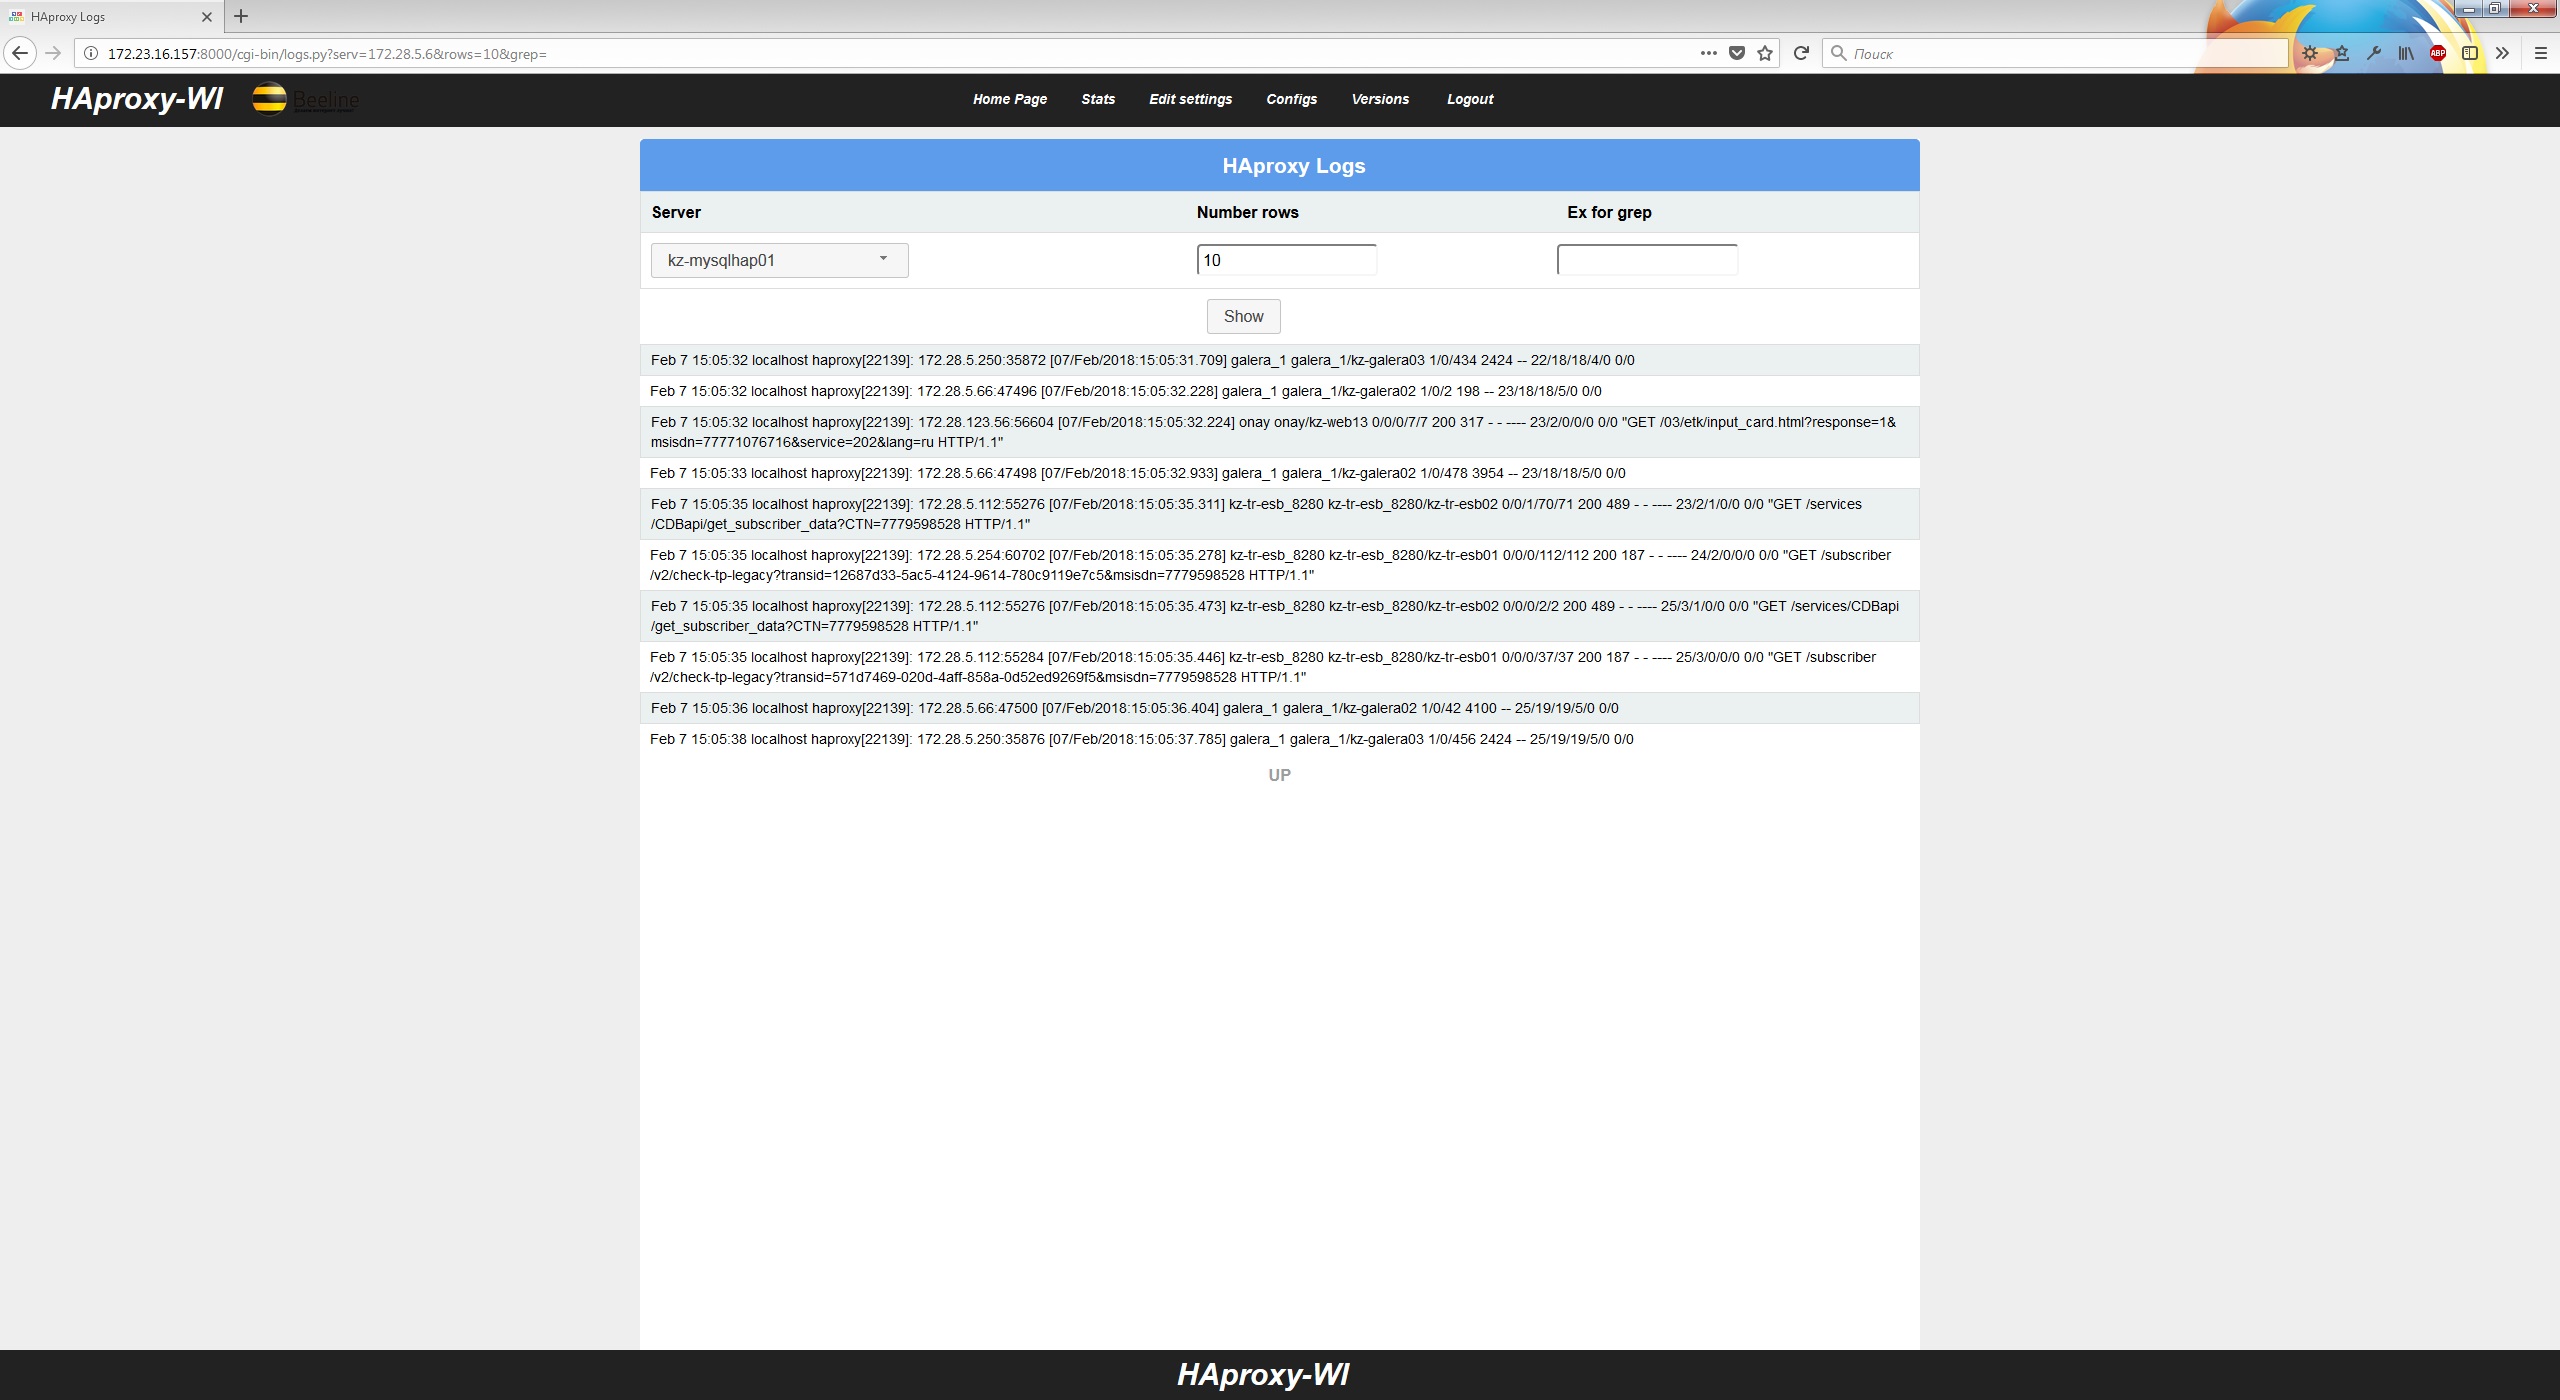Screen dimensions: 2560x1400
Task: Click the Beeline logo
Action: click(305, 99)
